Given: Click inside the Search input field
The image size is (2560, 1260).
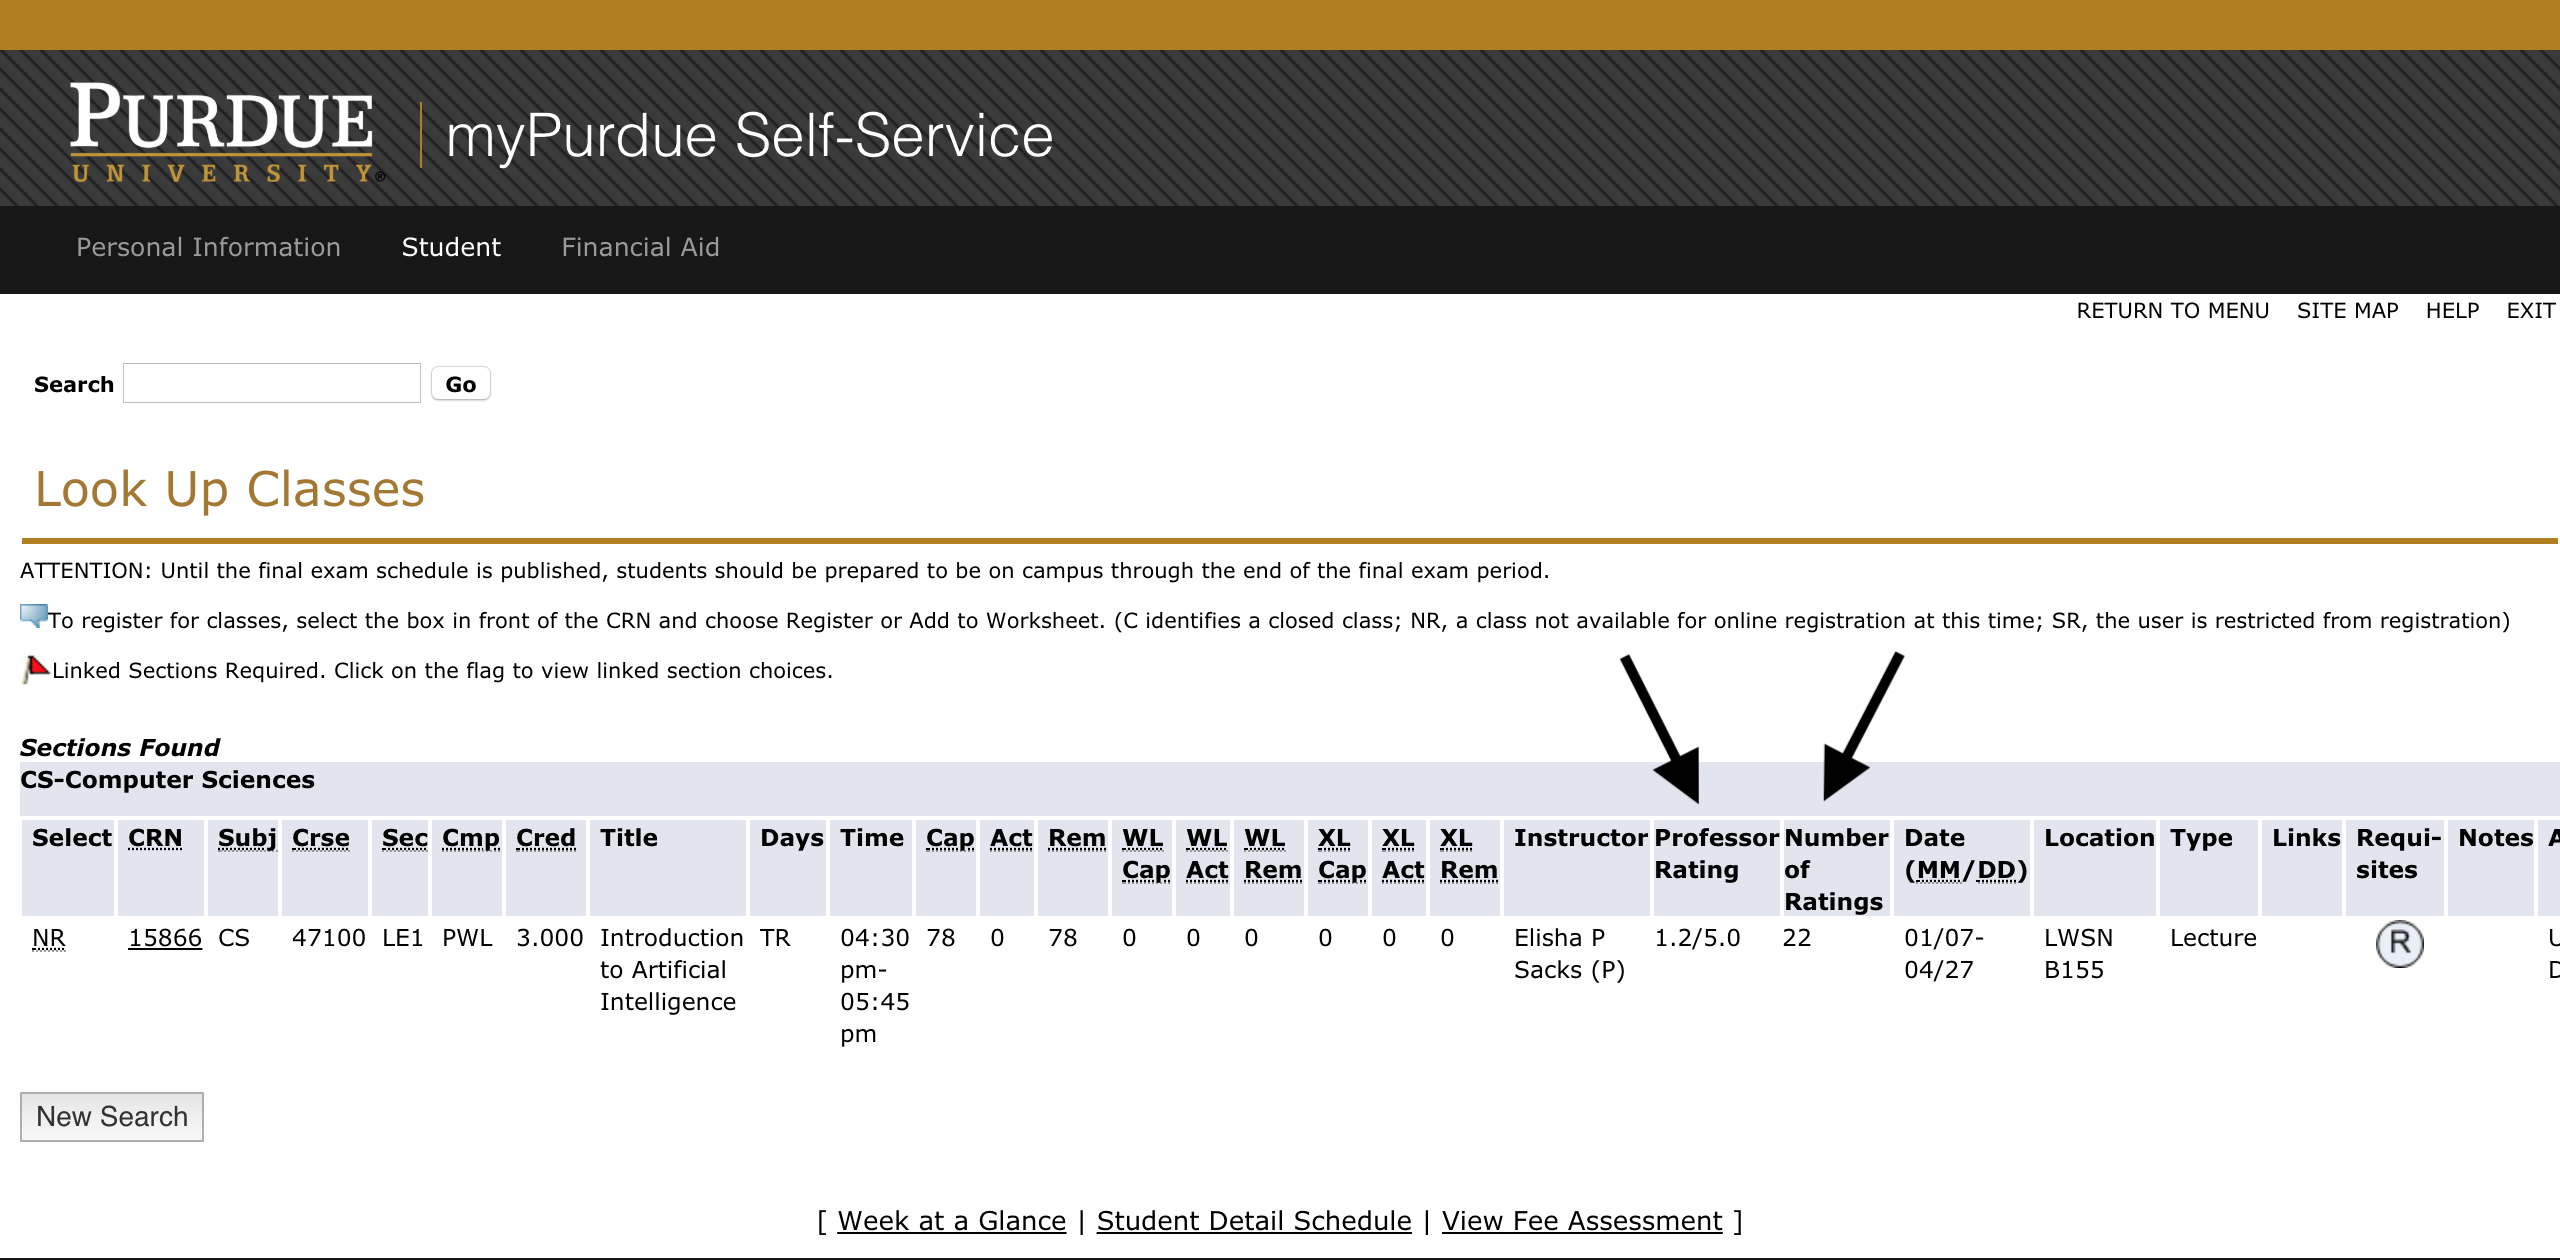Looking at the screenshot, I should [x=272, y=384].
